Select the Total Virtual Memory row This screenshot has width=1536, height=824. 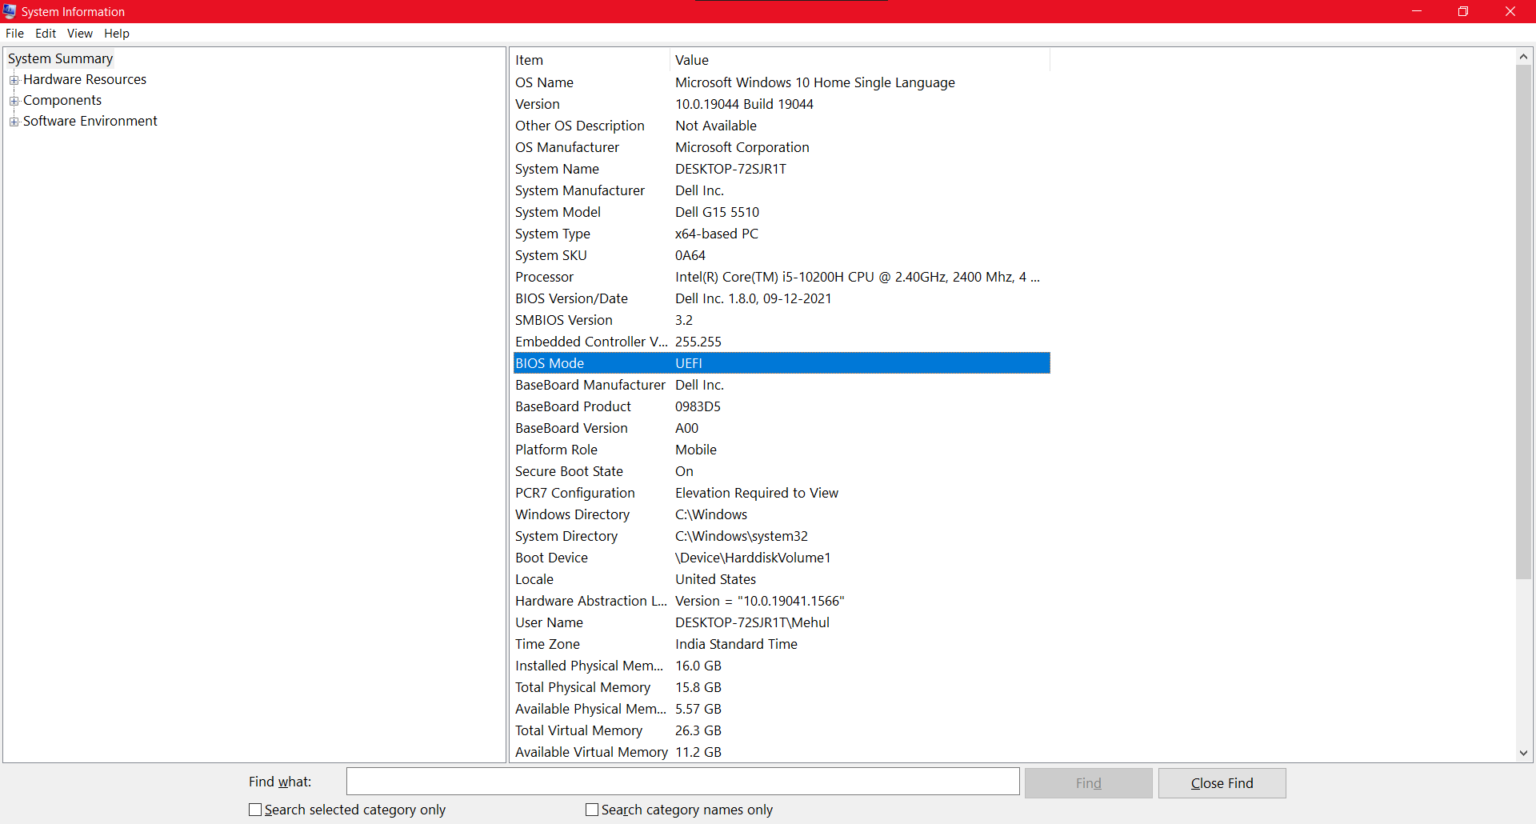[782, 731]
